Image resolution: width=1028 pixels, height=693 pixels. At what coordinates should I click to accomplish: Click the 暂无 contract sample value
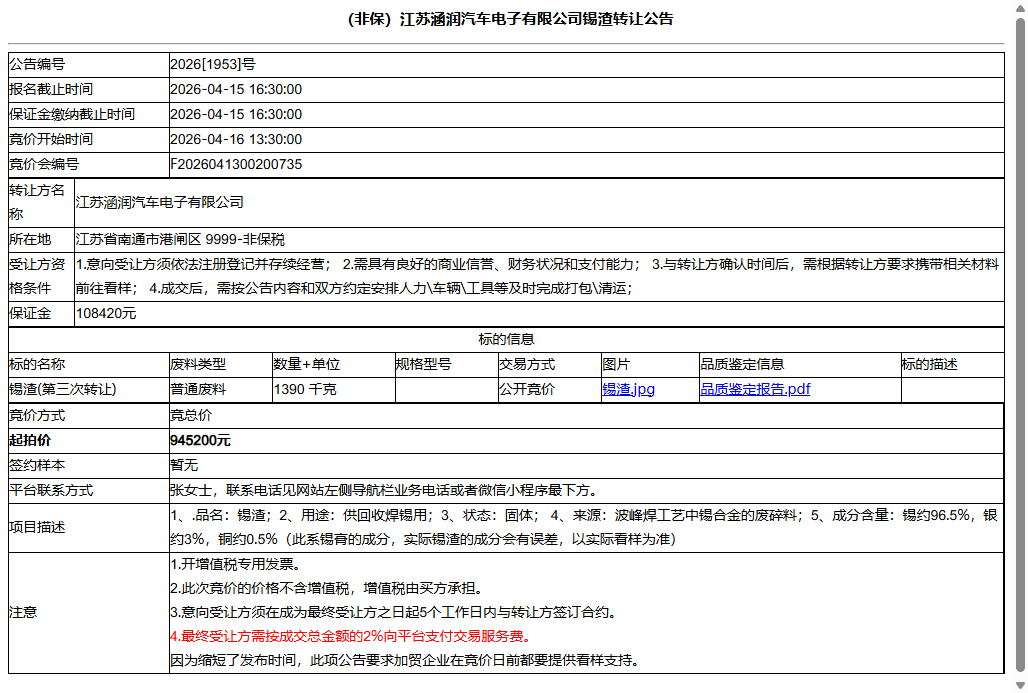coord(184,465)
